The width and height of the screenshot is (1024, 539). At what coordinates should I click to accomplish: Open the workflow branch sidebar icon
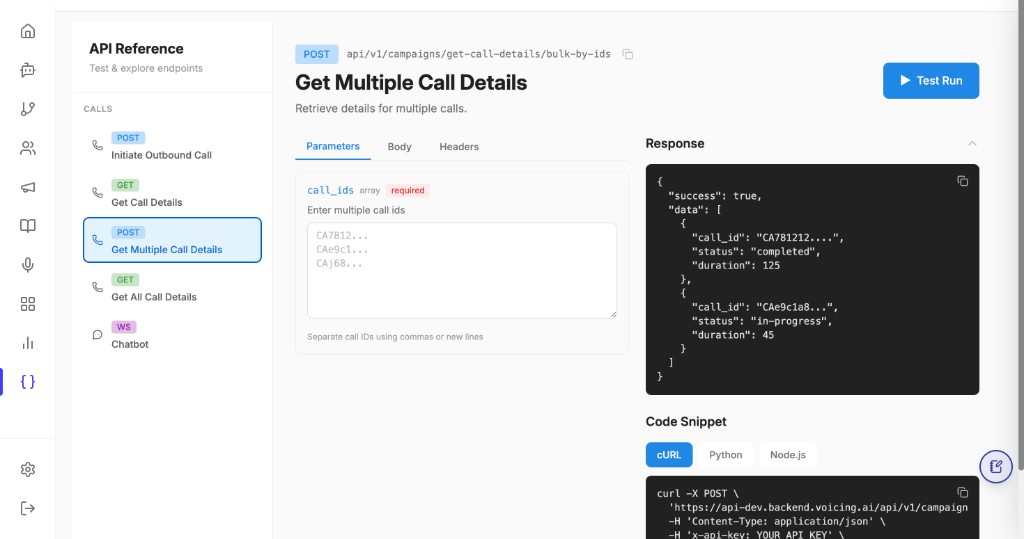click(x=27, y=109)
